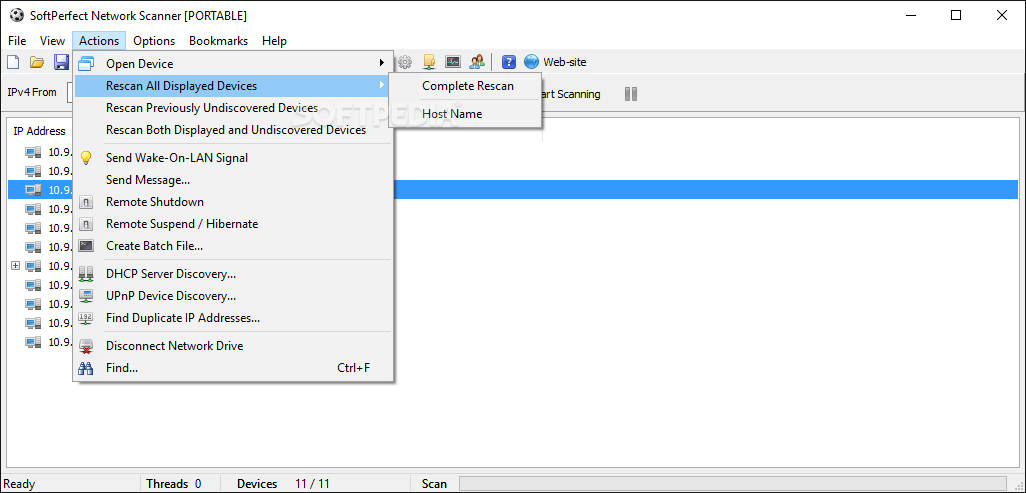Viewport: 1026px width, 493px height.
Task: Select the blue highlighted device row
Action: click(513, 190)
